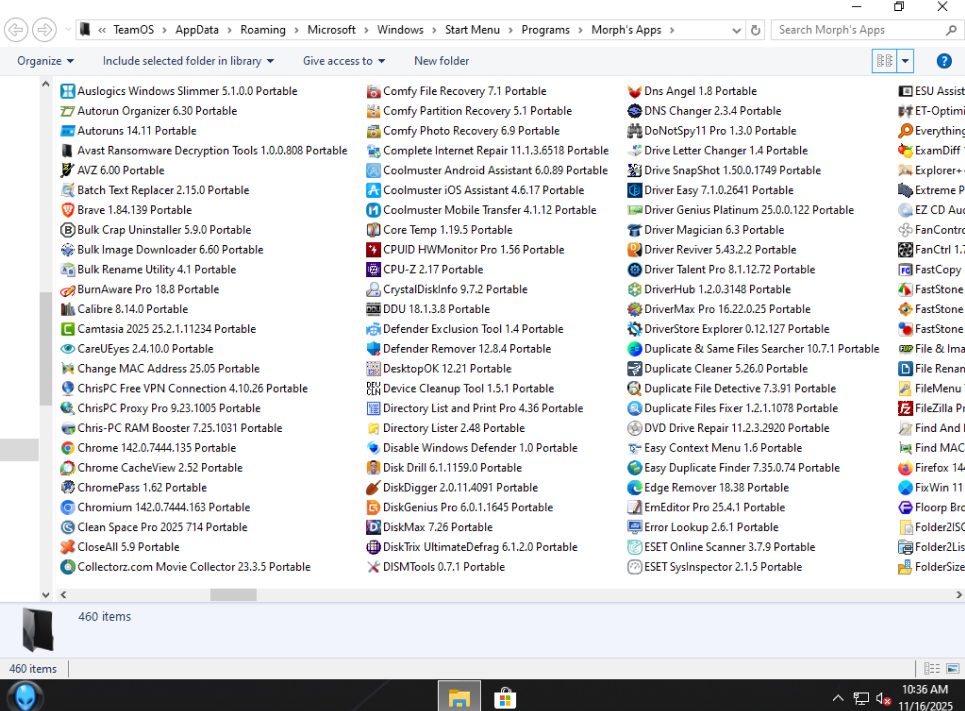
Task: Expand the view options dropdown arrow
Action: point(906,61)
